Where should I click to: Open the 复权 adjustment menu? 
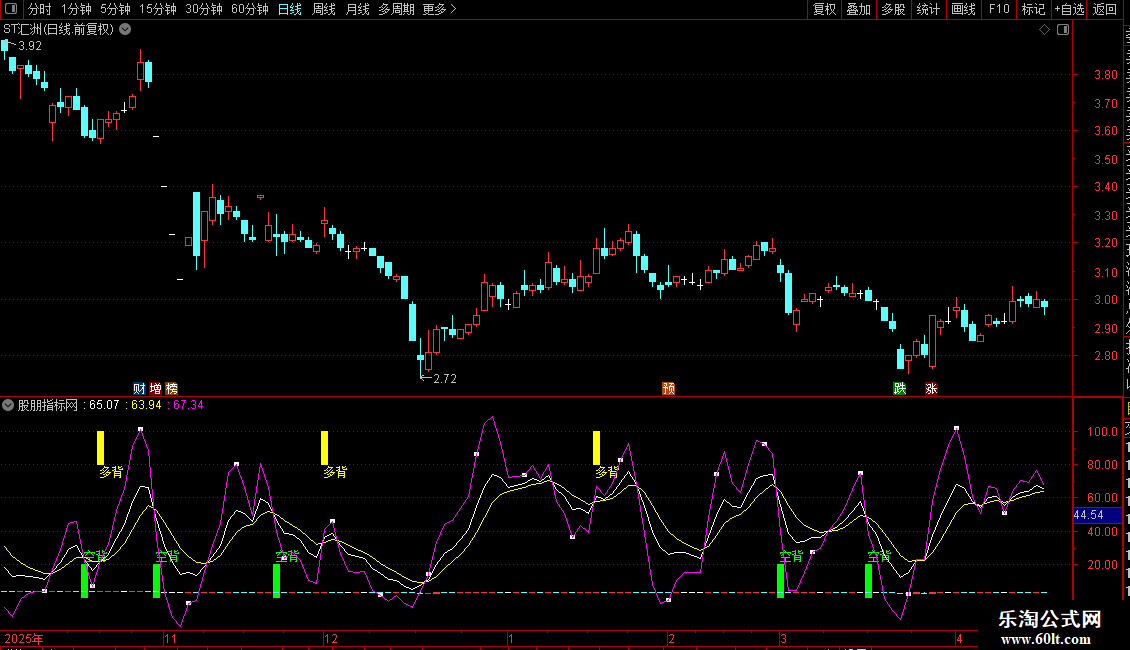click(x=824, y=9)
